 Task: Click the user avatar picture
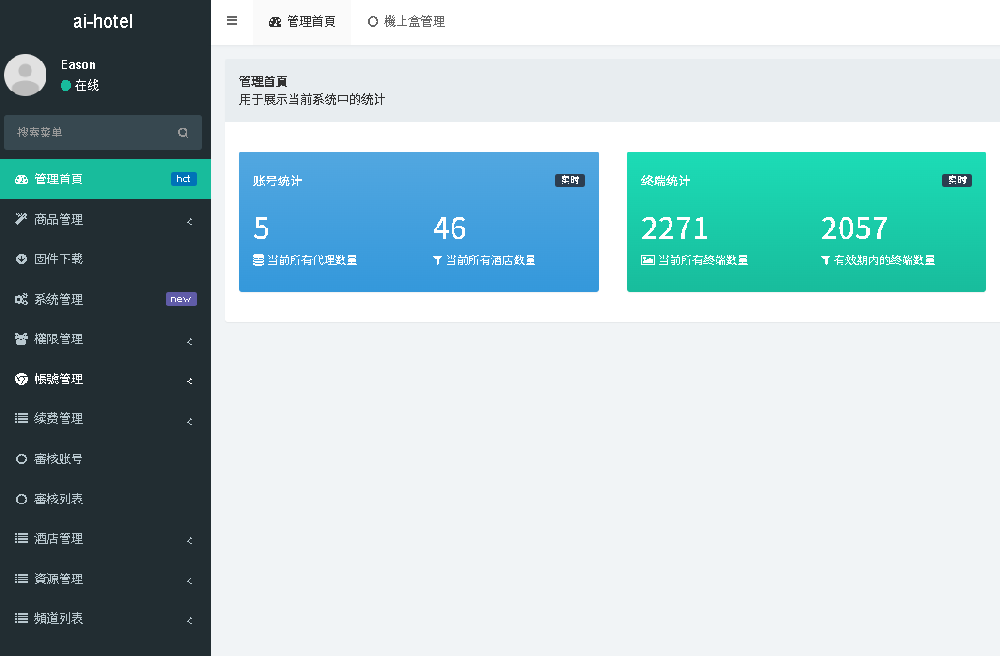25,75
